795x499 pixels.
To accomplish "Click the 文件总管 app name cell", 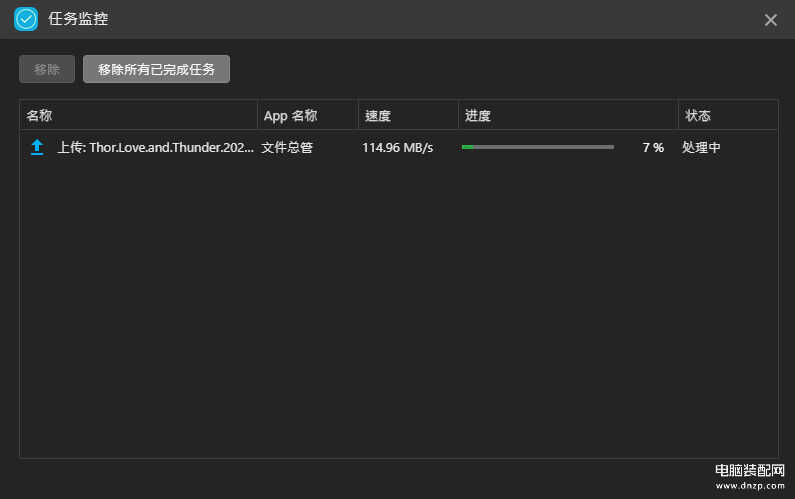I will point(287,148).
